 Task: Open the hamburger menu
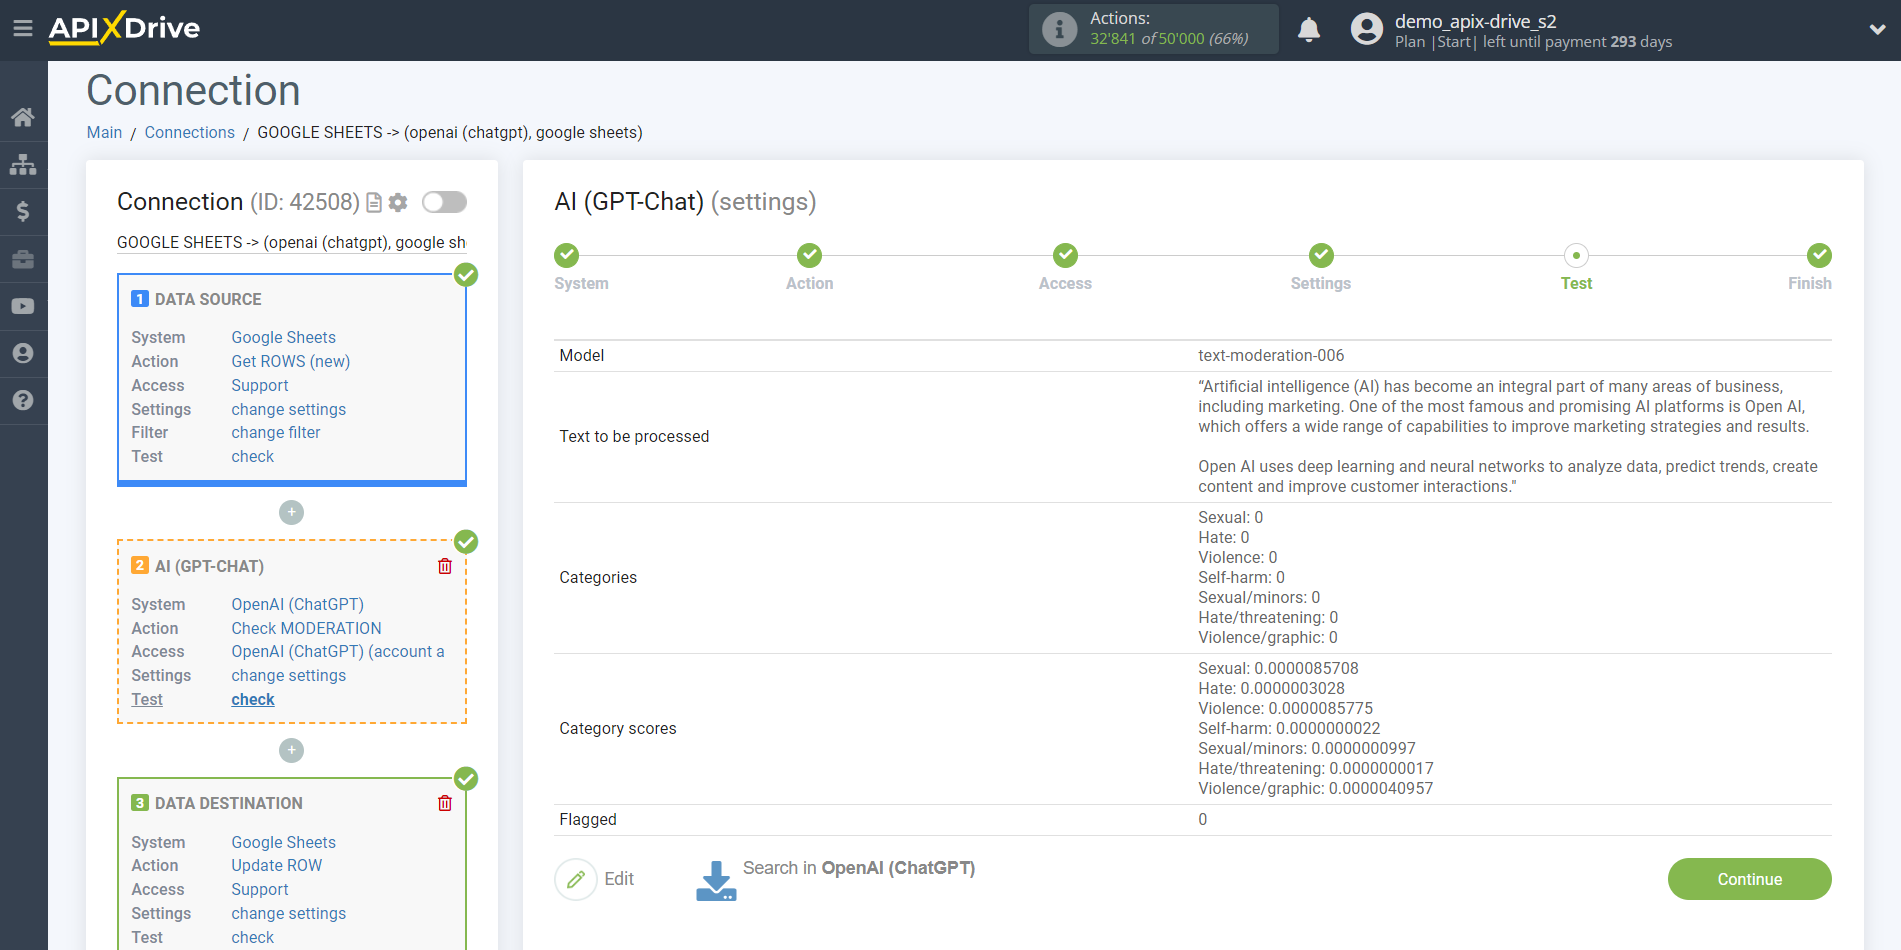pos(23,28)
